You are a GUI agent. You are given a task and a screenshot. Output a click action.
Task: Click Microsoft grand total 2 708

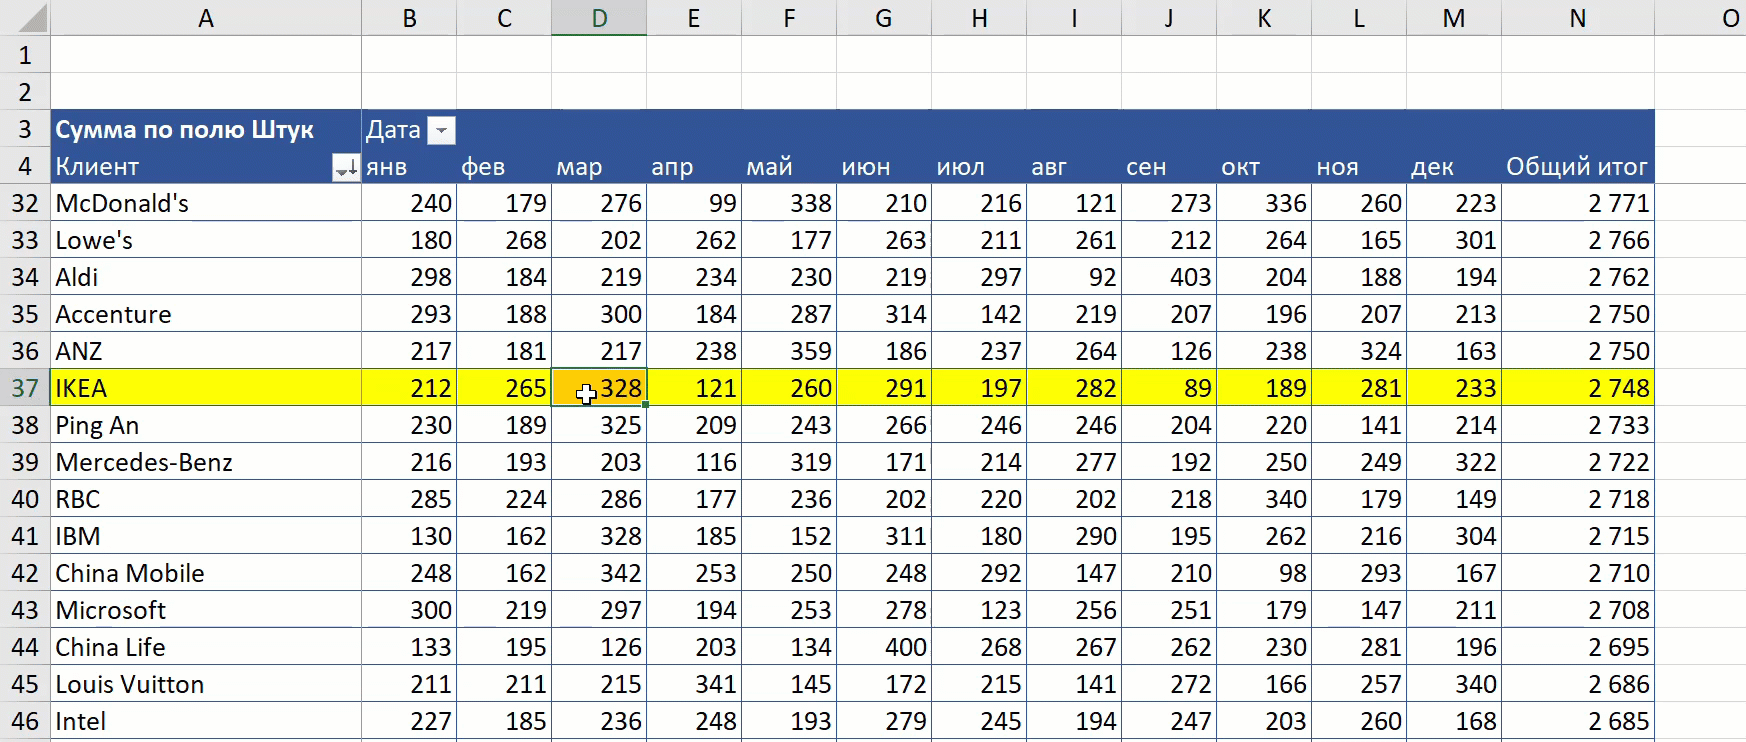(1578, 610)
